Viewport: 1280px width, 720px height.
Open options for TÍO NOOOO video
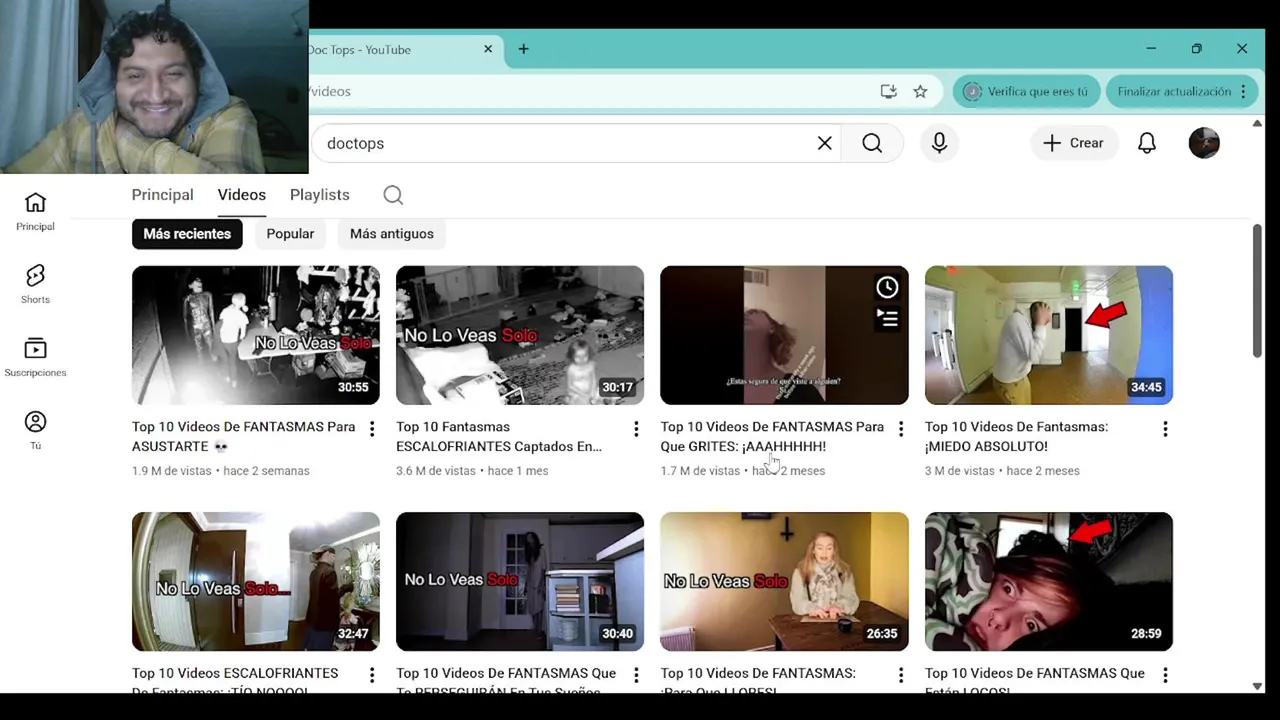point(372,676)
